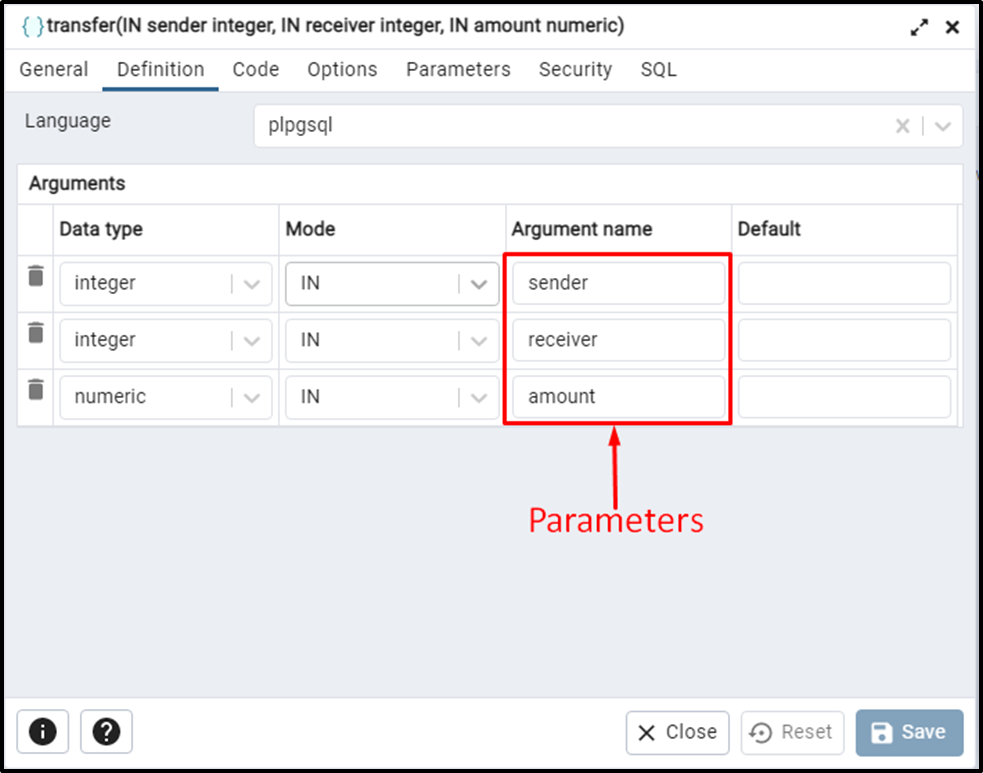Open the Security tab
This screenshot has width=983, height=773.
click(x=575, y=69)
